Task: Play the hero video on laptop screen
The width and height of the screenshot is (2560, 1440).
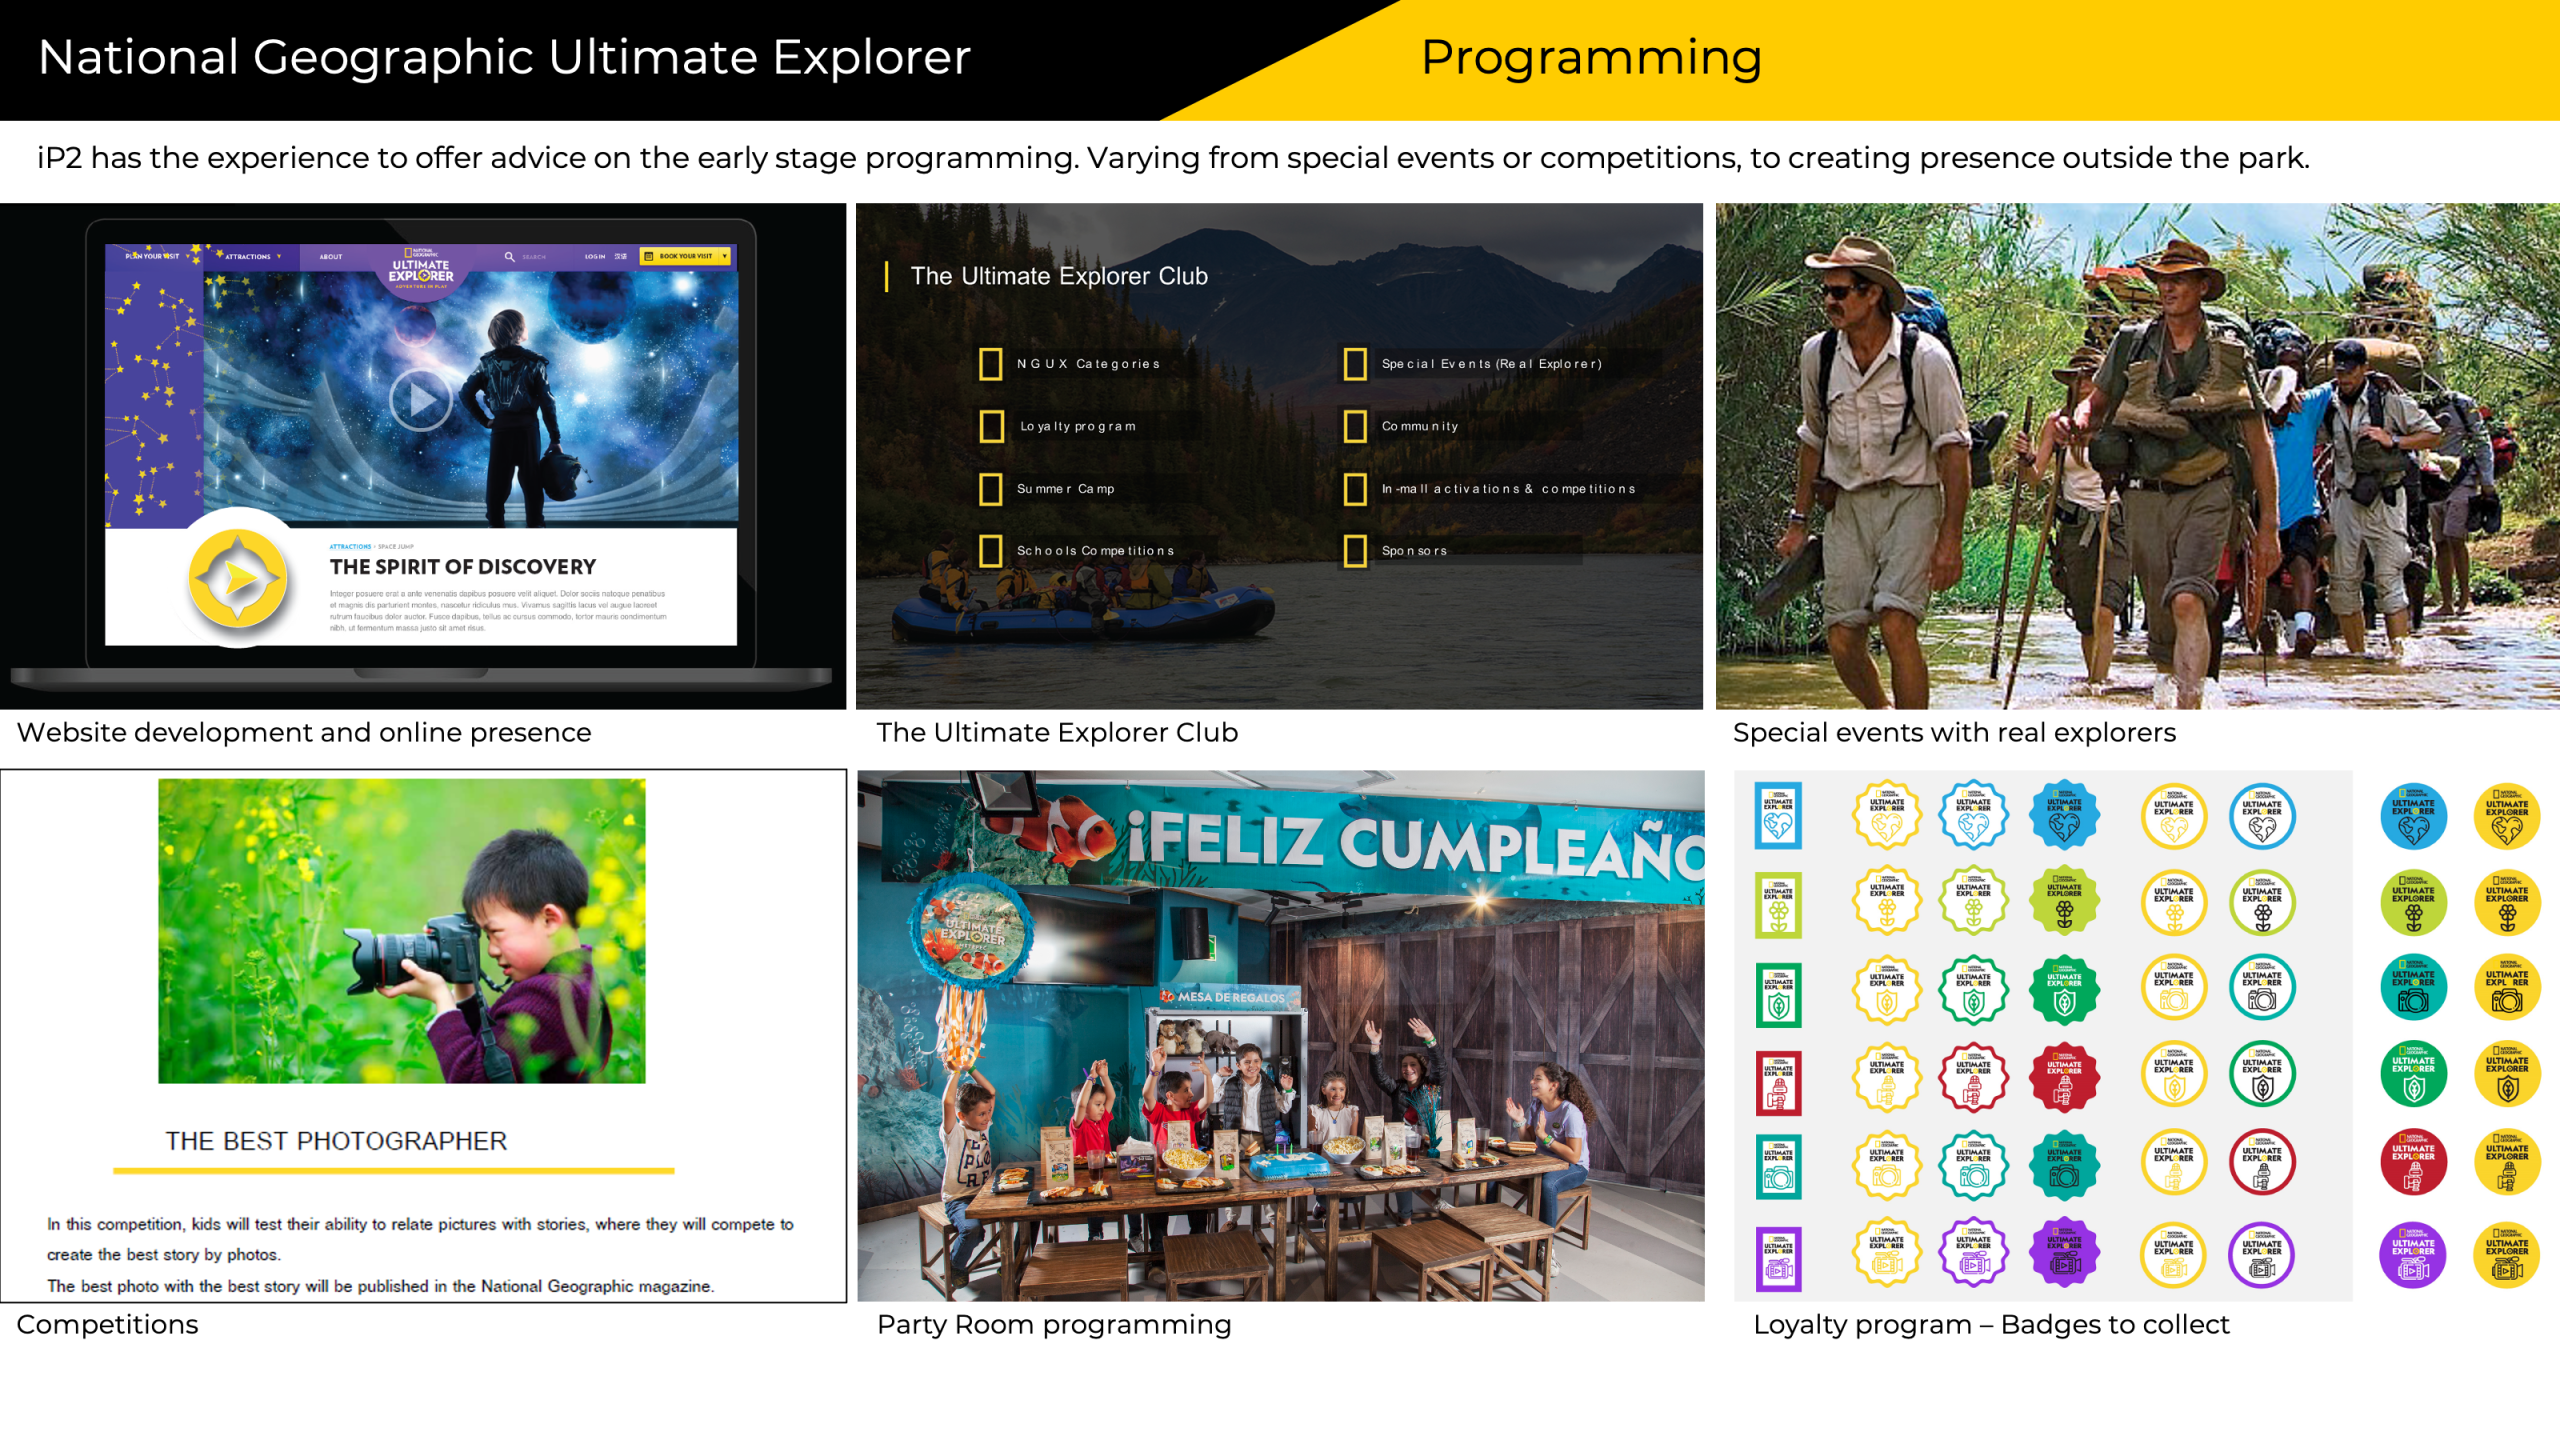Action: 420,400
